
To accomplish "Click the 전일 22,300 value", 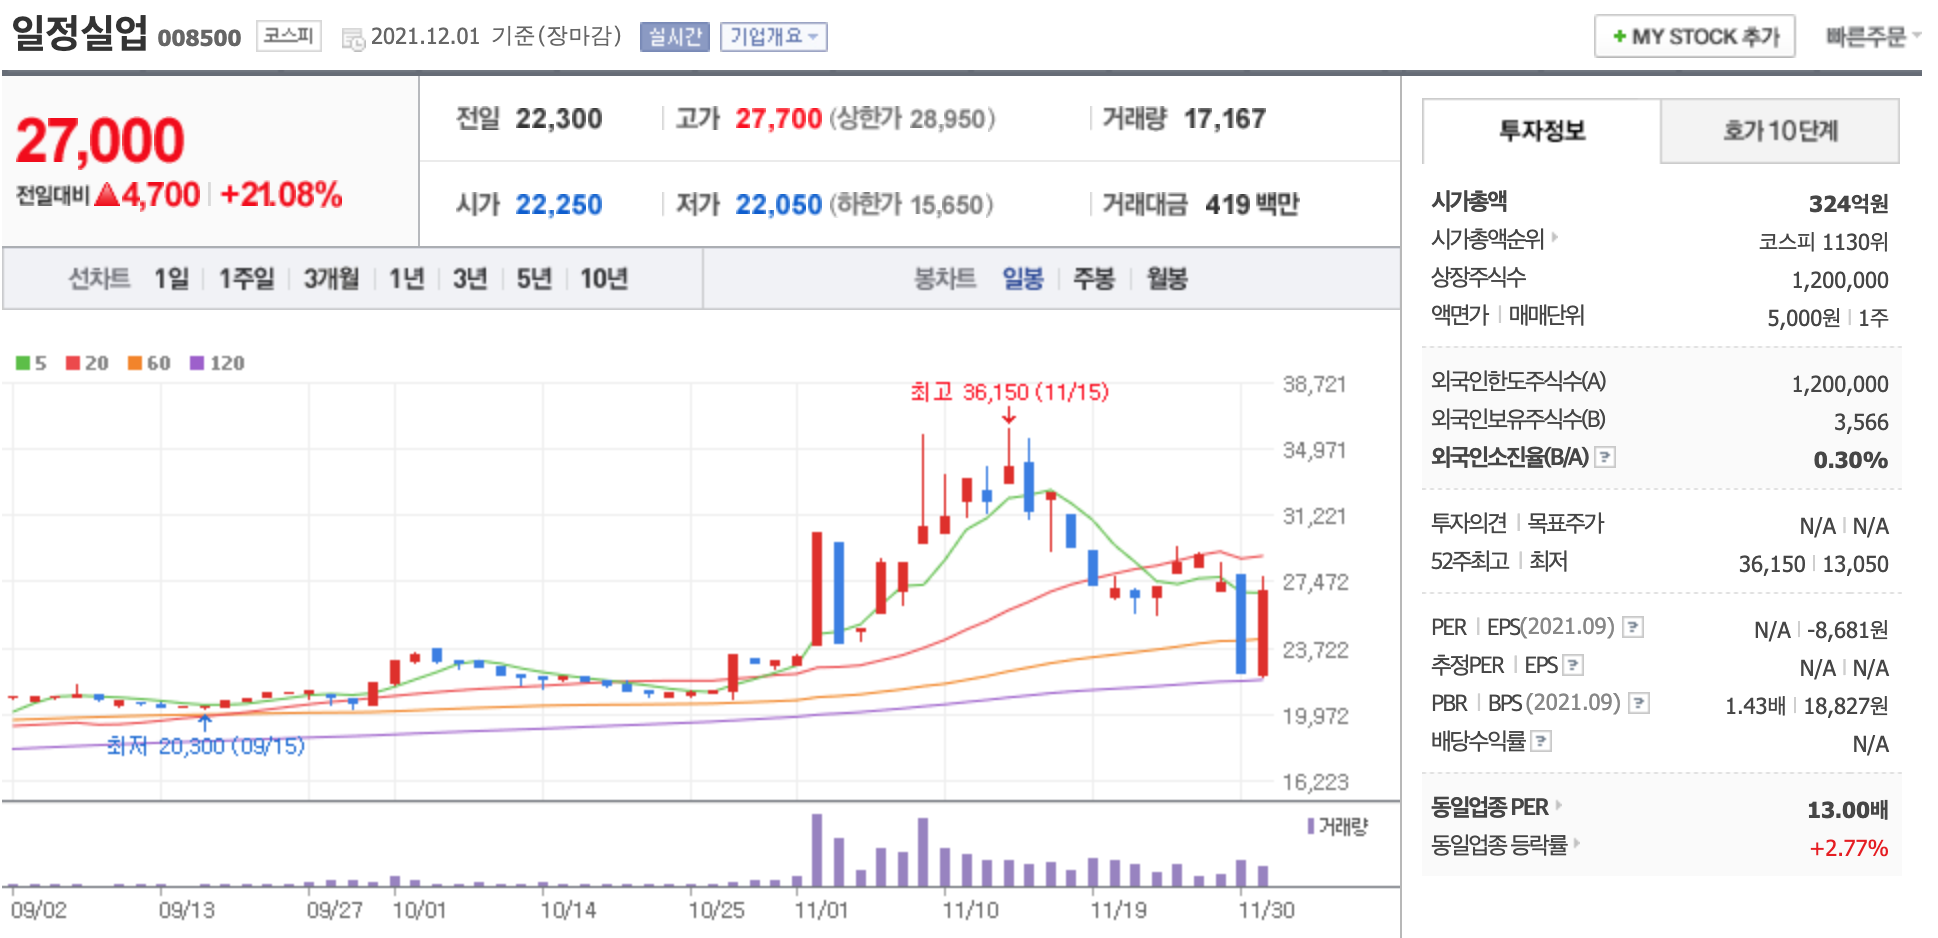I will coord(558,119).
